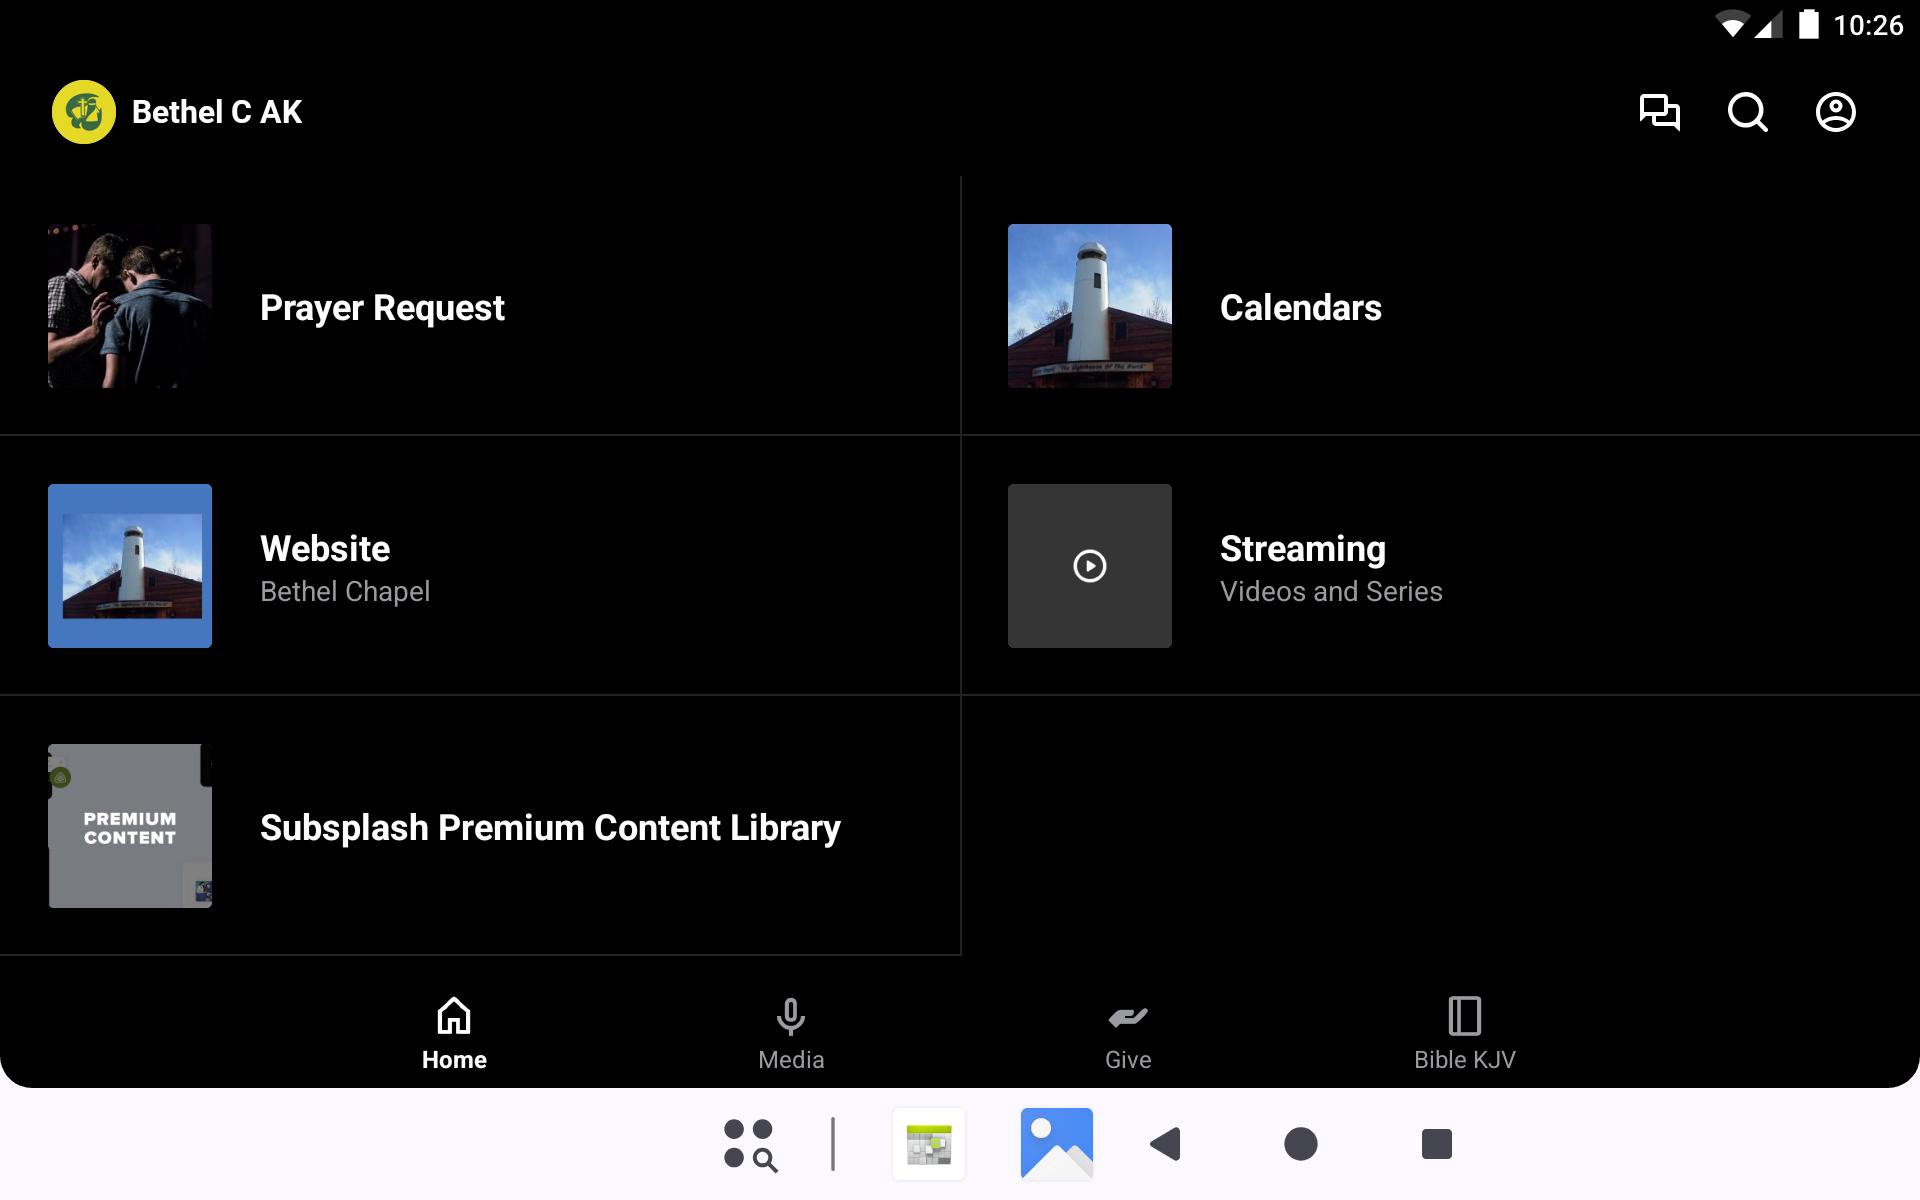Launch the gallery app in taskbar
Viewport: 1920px width, 1200px height.
pyautogui.click(x=1056, y=1143)
